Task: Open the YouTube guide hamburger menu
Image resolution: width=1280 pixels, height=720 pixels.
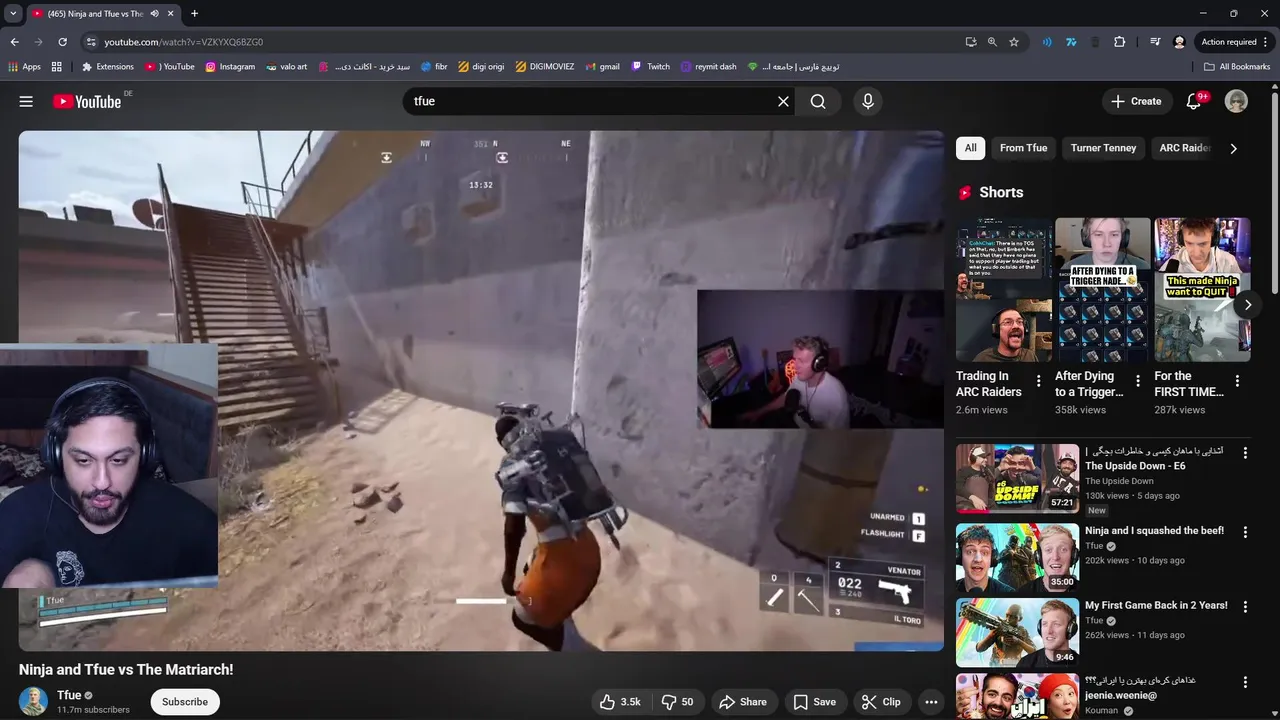Action: click(x=26, y=101)
